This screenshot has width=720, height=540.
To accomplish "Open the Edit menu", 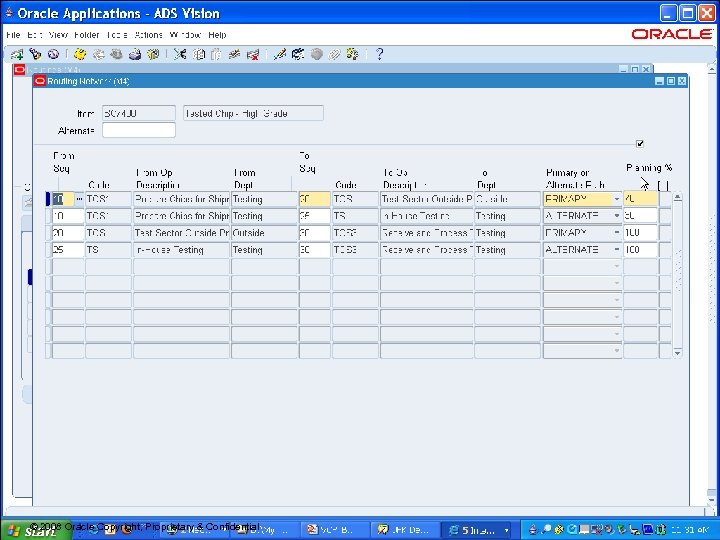I will 34,35.
